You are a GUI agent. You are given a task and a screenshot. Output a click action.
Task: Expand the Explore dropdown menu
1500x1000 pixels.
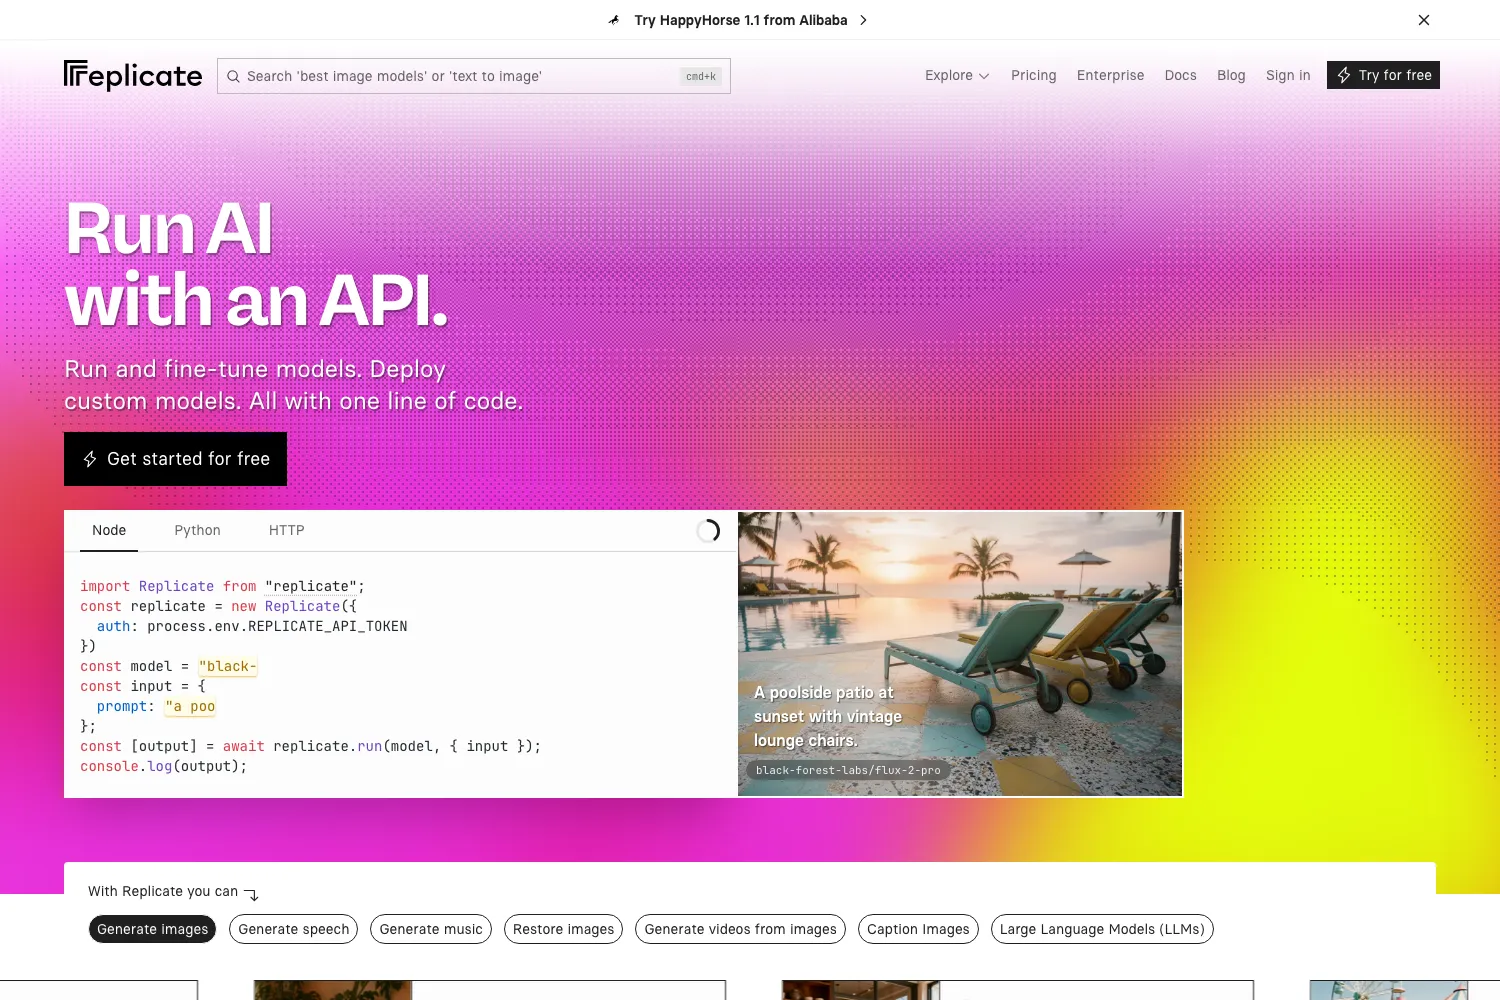pos(957,75)
